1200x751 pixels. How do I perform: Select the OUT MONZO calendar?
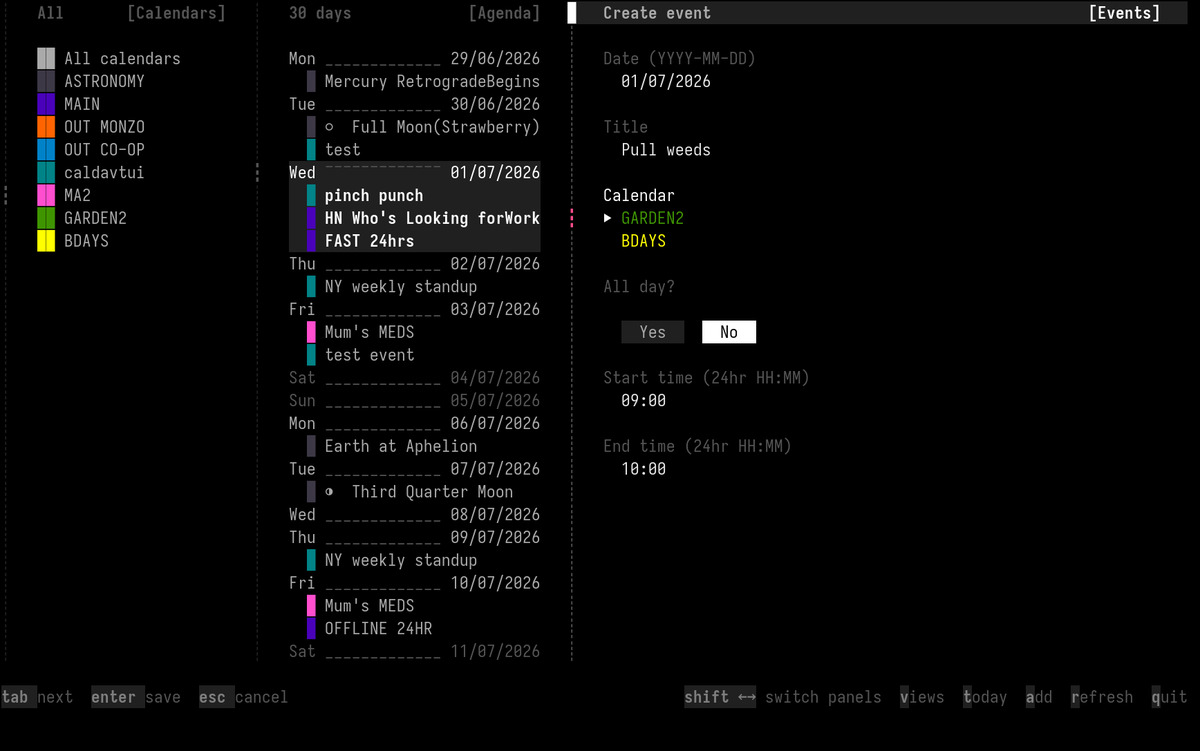104,127
